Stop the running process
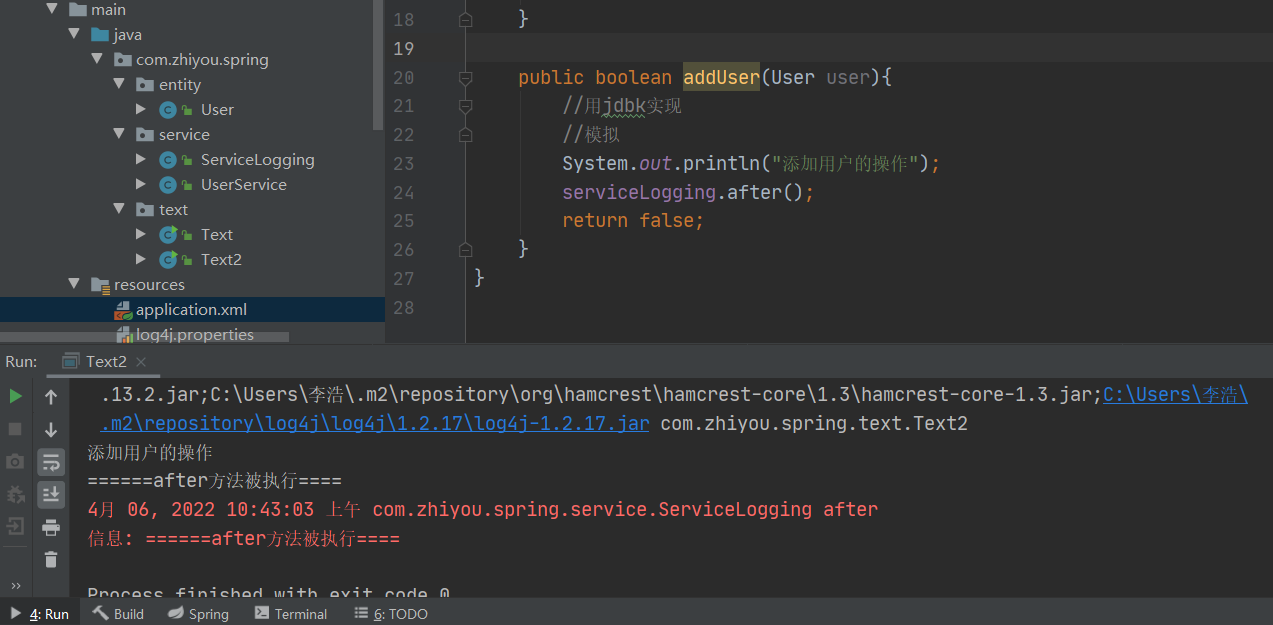This screenshot has width=1273, height=625. click(15, 429)
